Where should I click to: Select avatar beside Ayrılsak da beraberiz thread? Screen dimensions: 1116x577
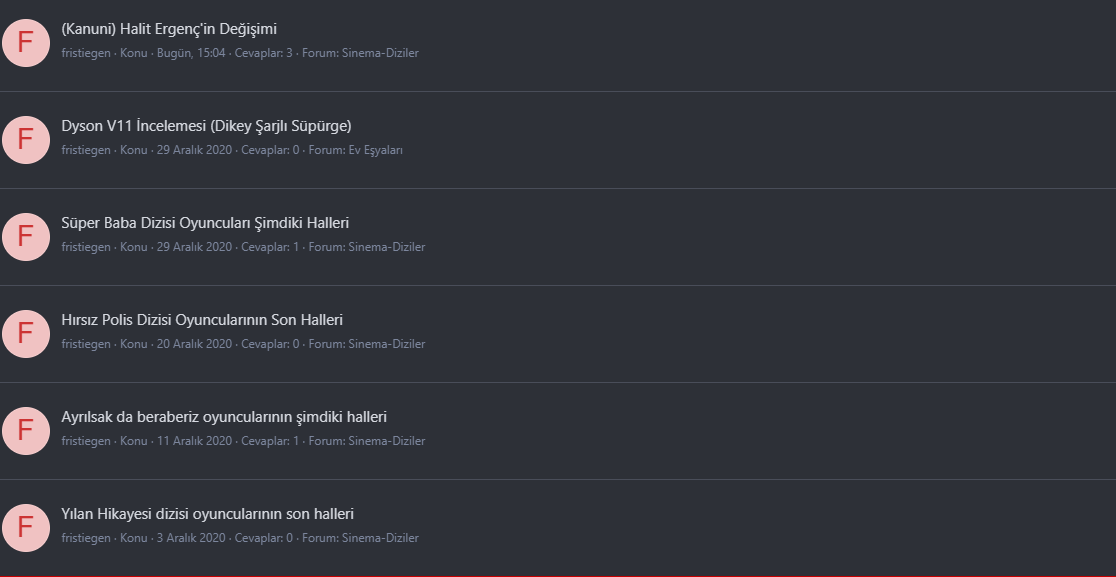(26, 431)
